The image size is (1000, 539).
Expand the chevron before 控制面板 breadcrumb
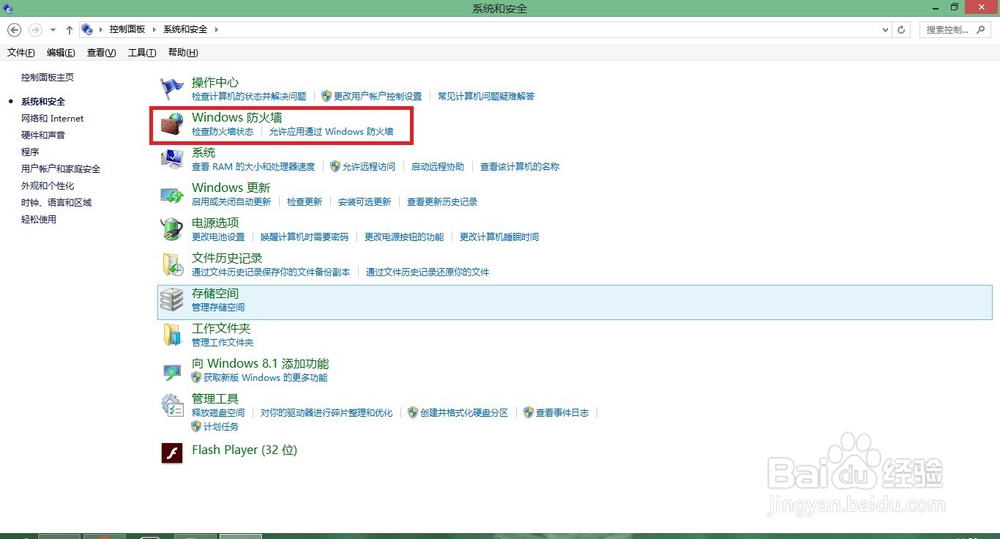coord(100,29)
